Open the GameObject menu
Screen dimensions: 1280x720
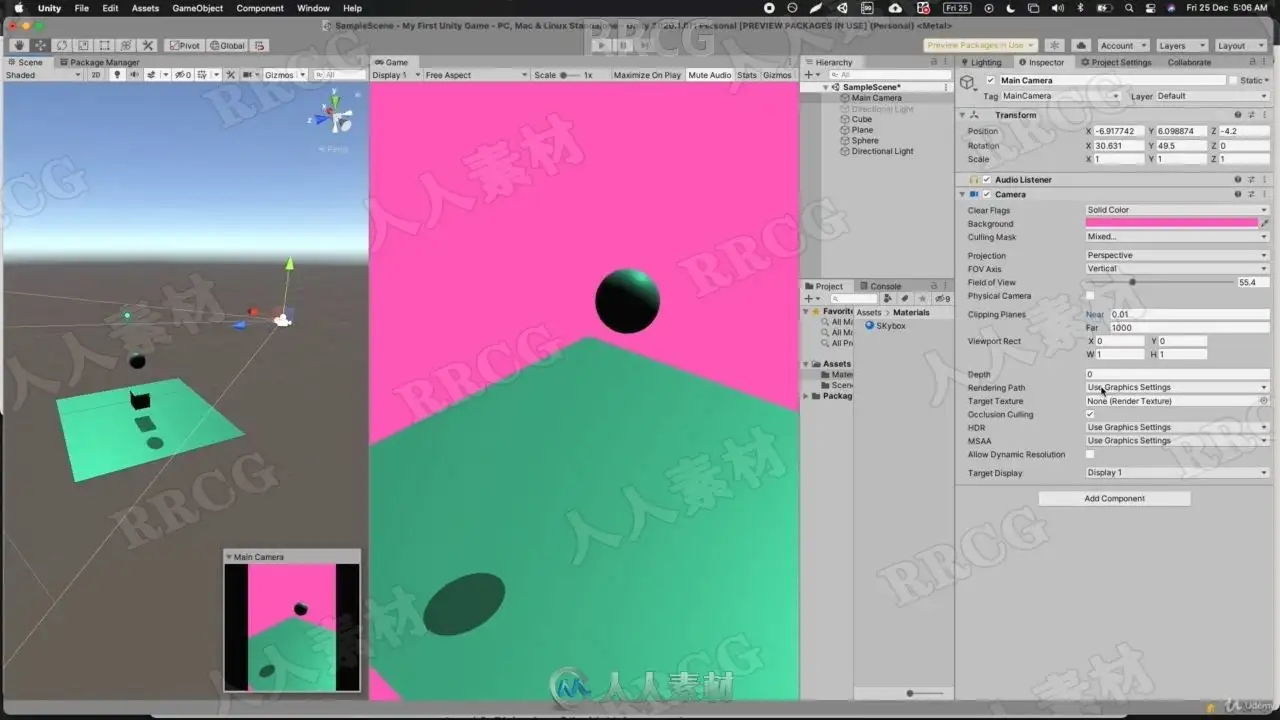(198, 8)
